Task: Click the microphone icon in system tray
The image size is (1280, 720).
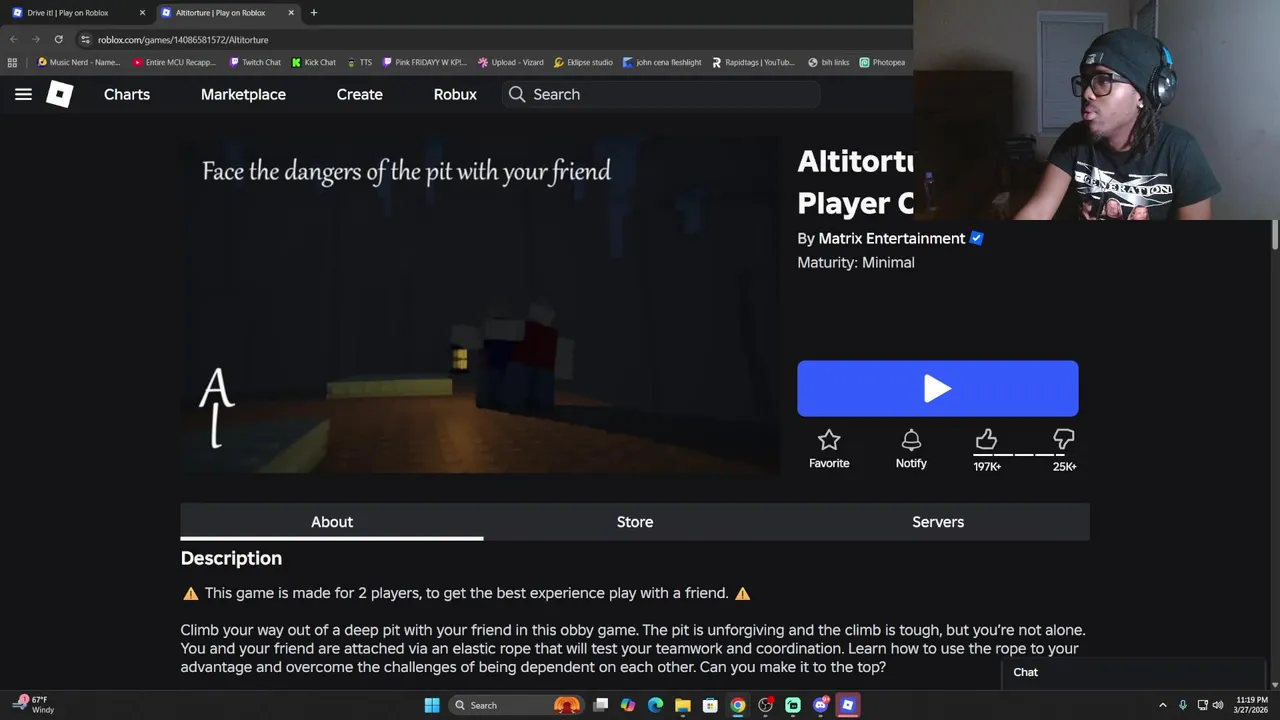Action: pyautogui.click(x=1183, y=705)
